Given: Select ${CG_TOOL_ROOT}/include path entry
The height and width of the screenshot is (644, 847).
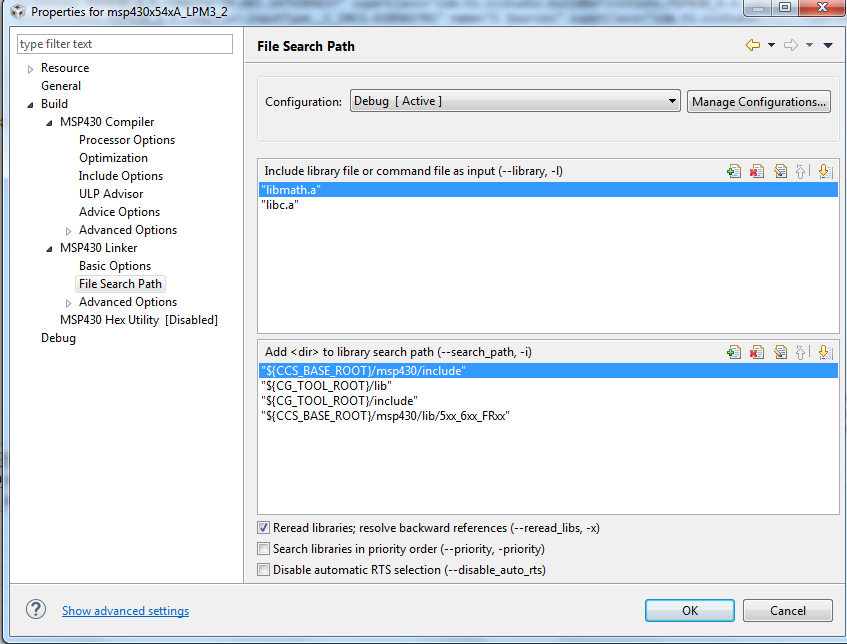Looking at the screenshot, I should tap(548, 401).
